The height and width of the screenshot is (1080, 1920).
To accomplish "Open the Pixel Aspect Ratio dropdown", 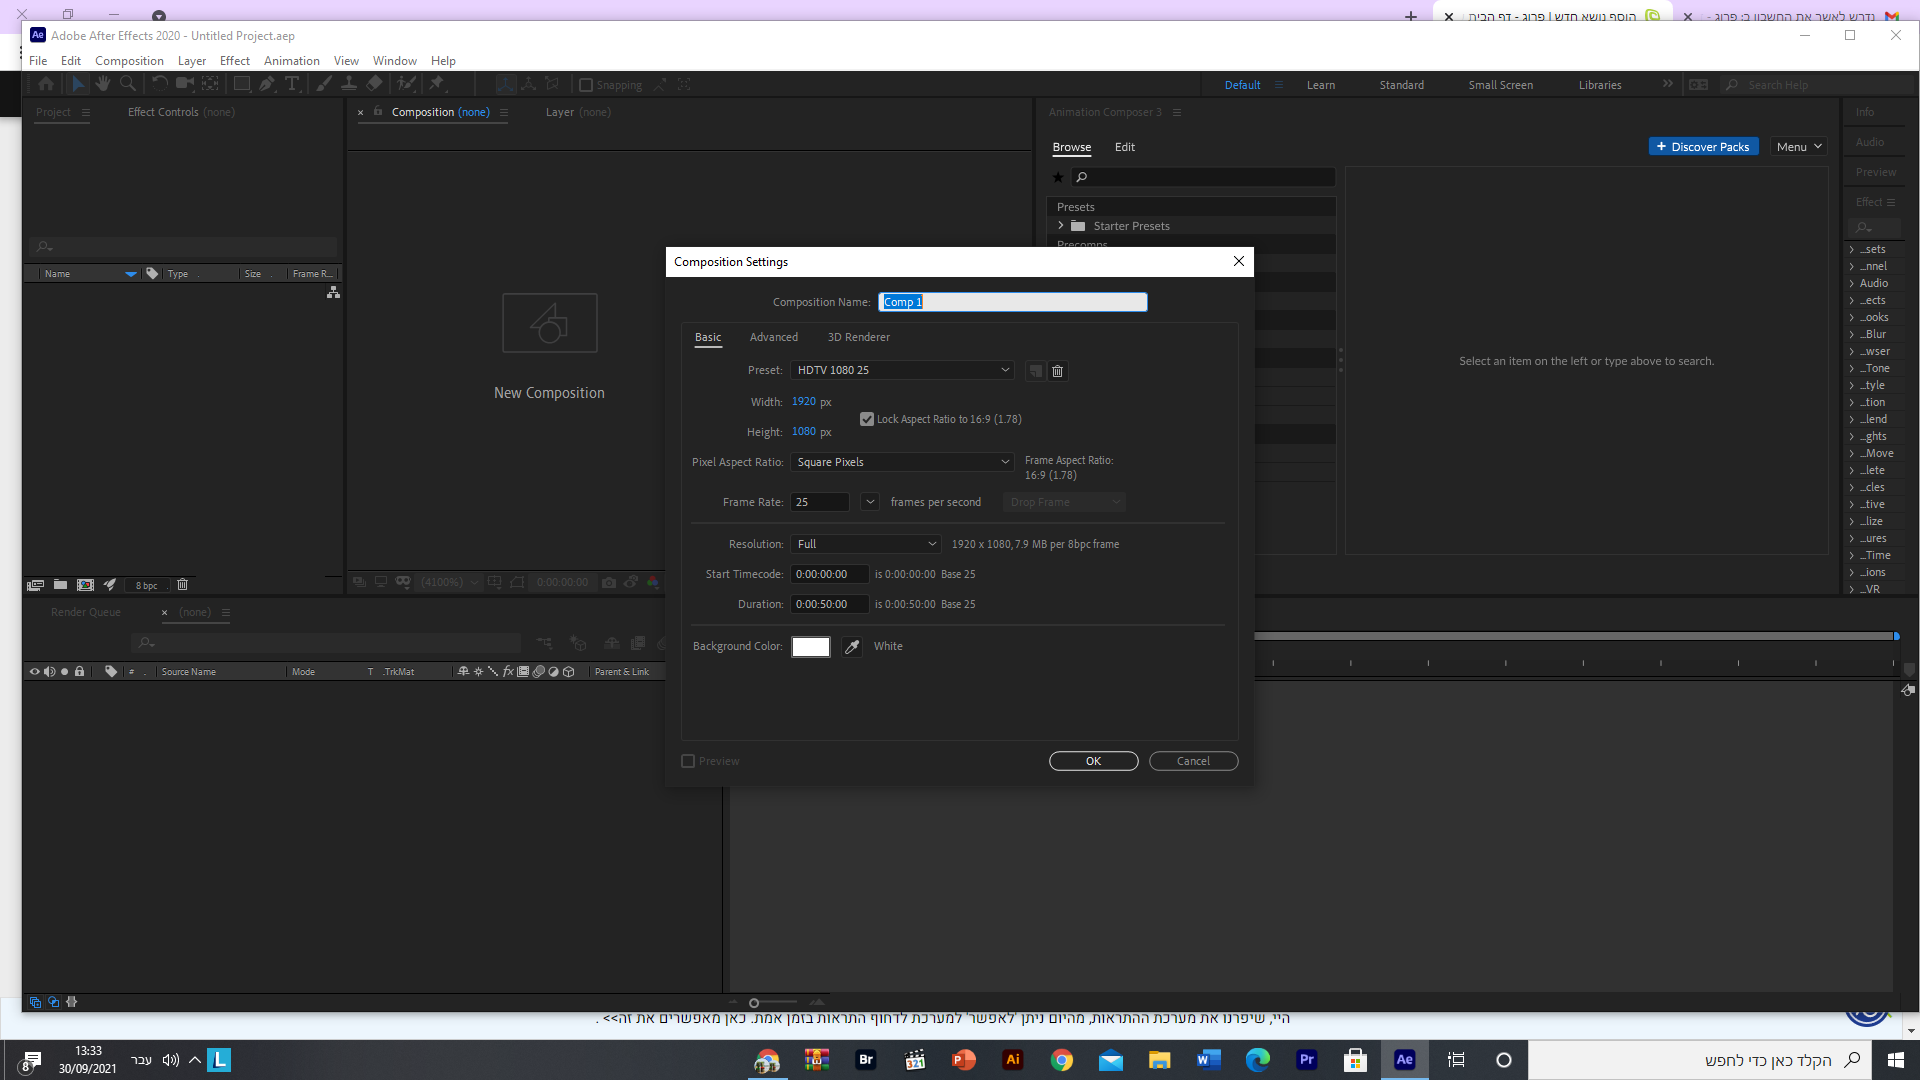I will point(902,462).
